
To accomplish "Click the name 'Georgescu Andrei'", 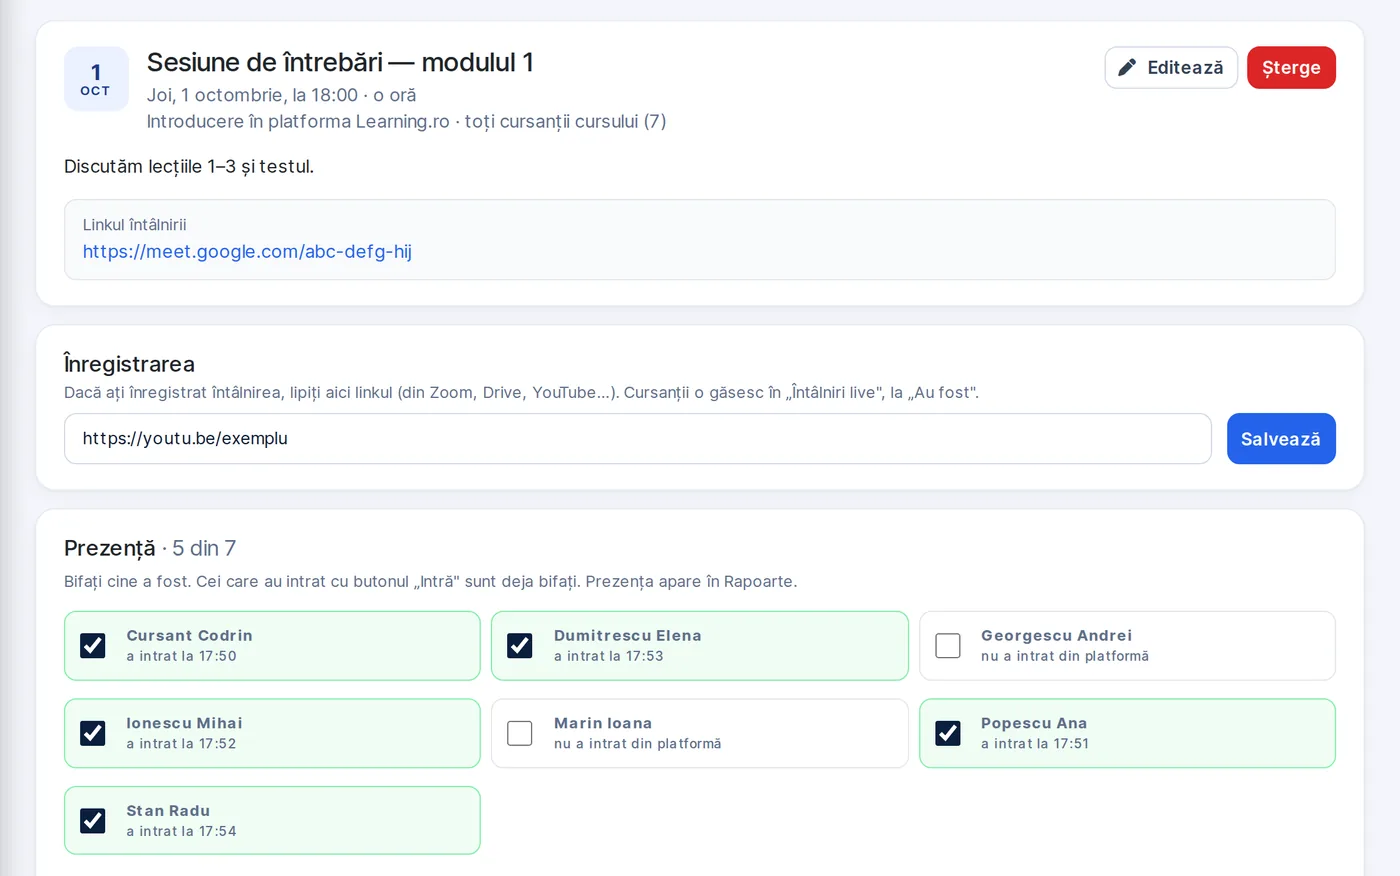I will pos(1057,636).
